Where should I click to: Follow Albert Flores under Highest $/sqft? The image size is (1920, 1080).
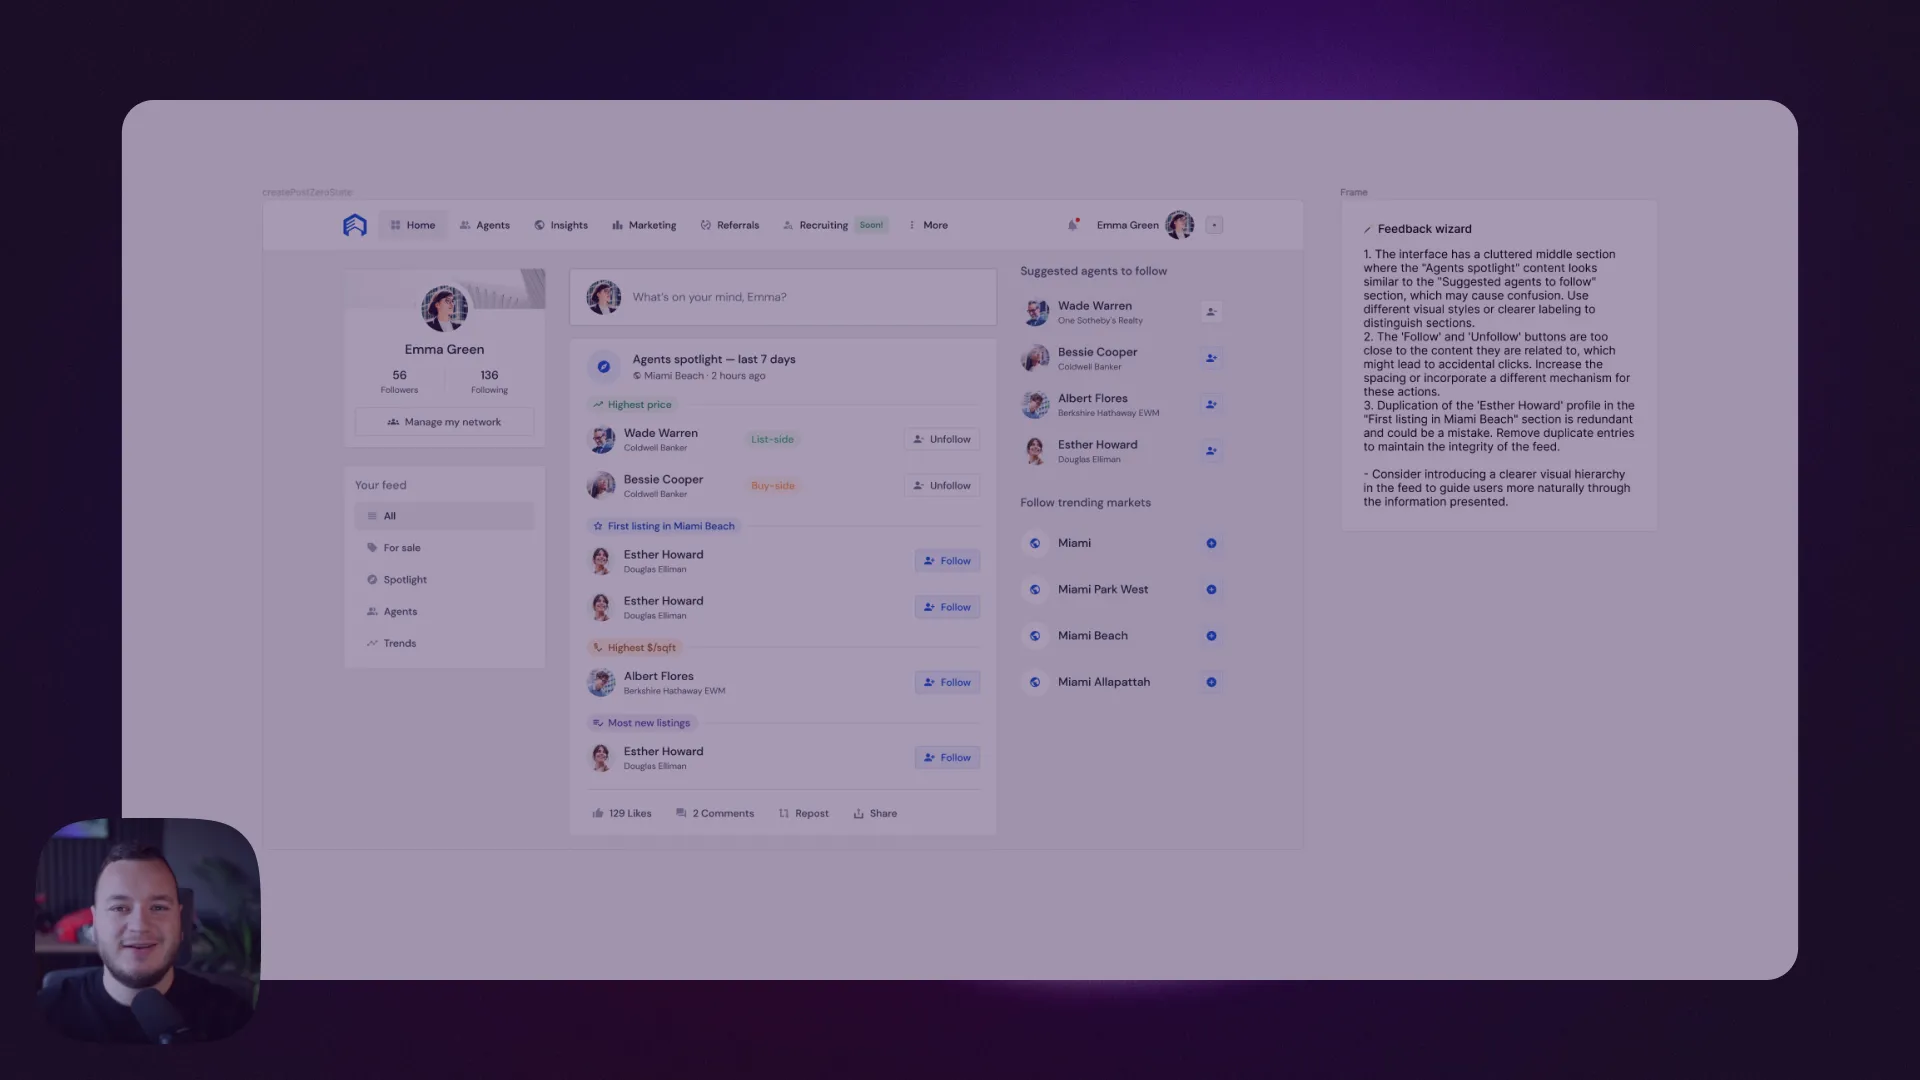tap(946, 682)
